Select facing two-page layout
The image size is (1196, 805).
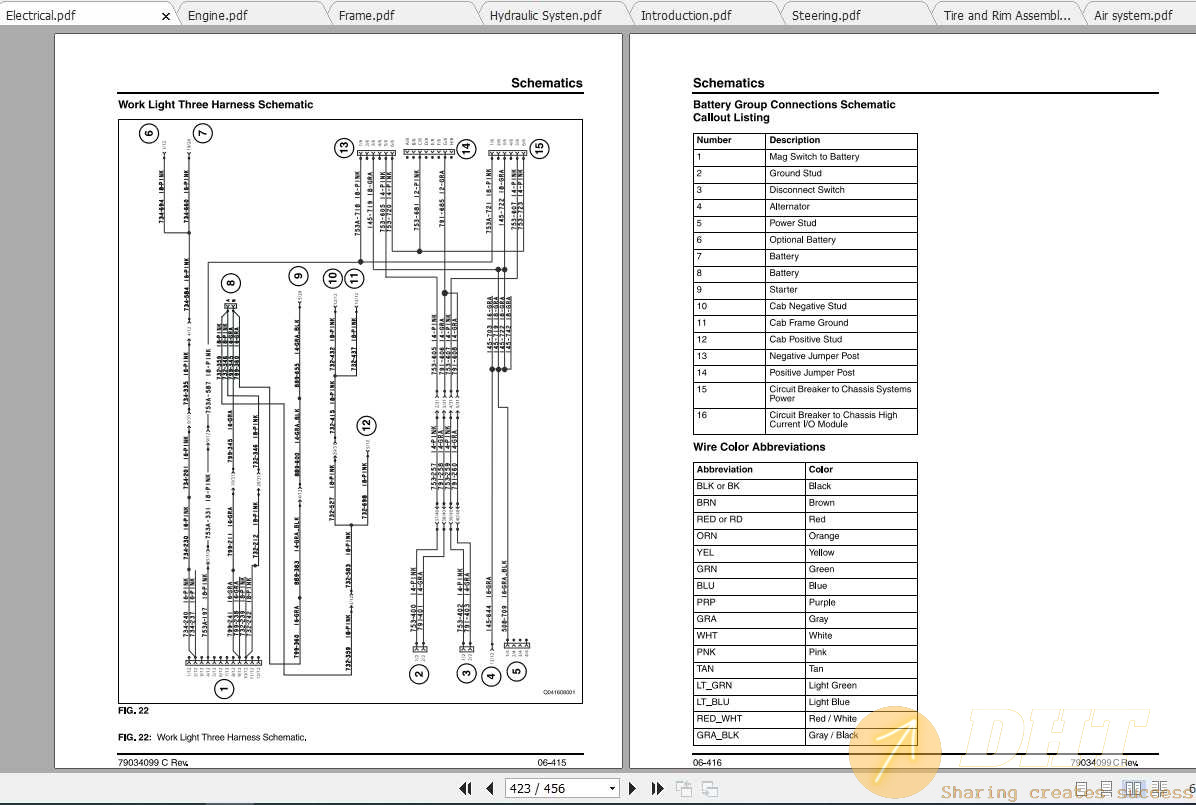tap(1133, 788)
